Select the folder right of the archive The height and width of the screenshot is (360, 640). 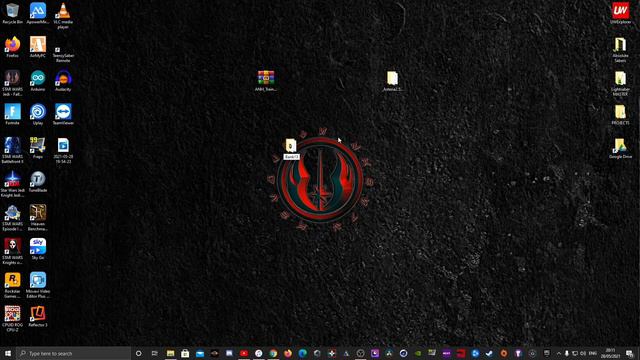(392, 80)
